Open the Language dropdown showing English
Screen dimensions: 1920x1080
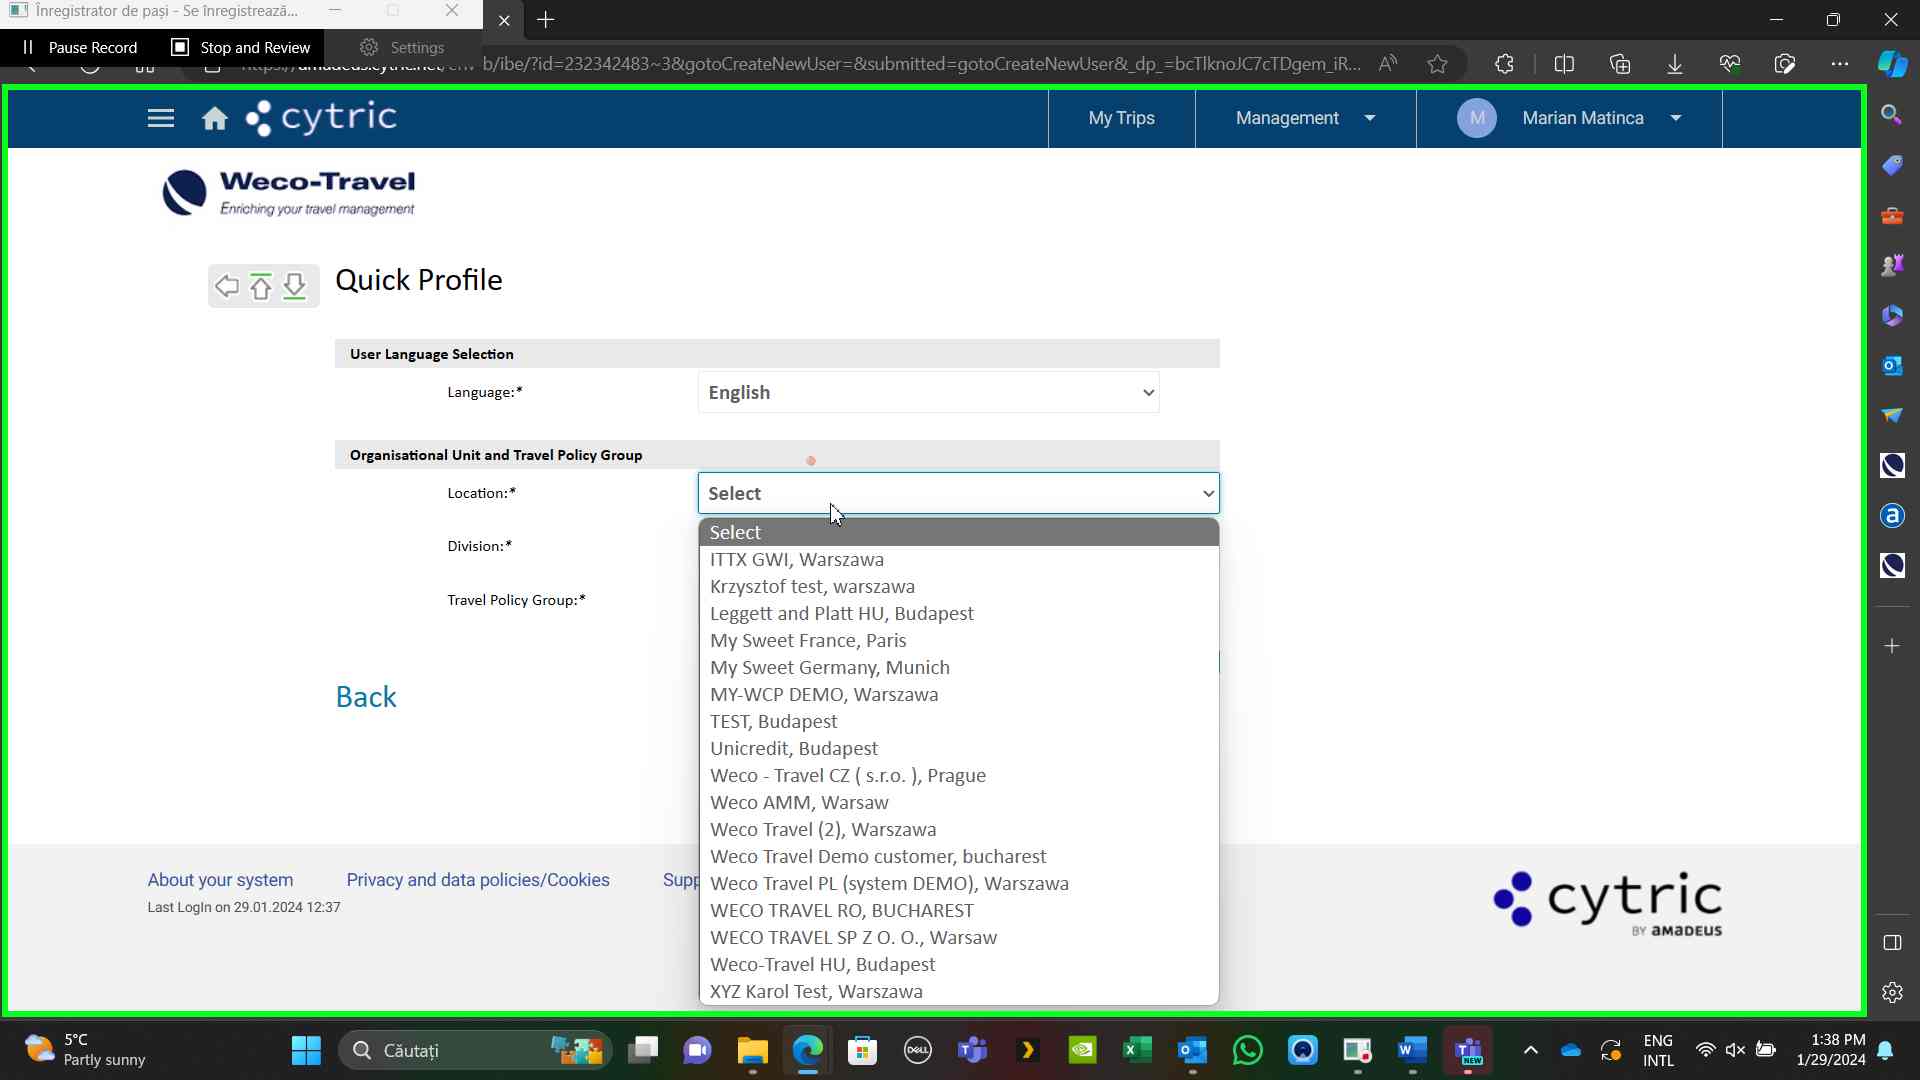[929, 392]
